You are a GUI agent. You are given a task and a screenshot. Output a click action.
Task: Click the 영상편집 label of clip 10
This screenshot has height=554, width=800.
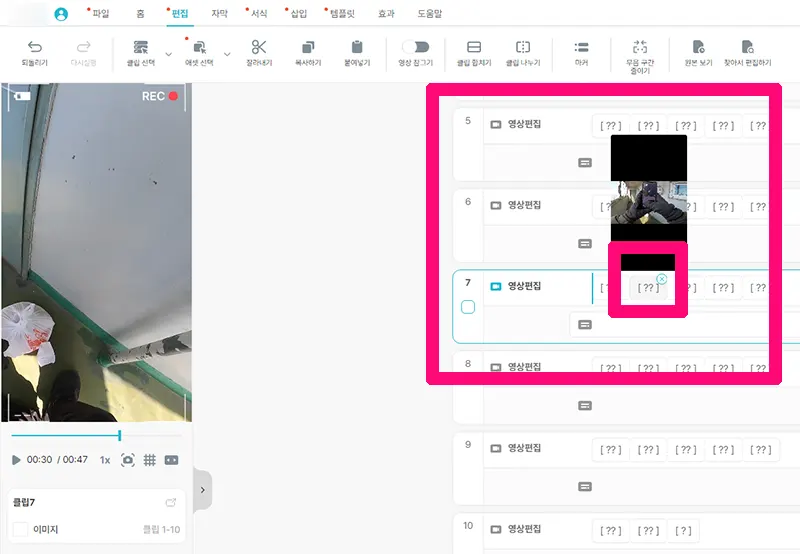coord(524,529)
